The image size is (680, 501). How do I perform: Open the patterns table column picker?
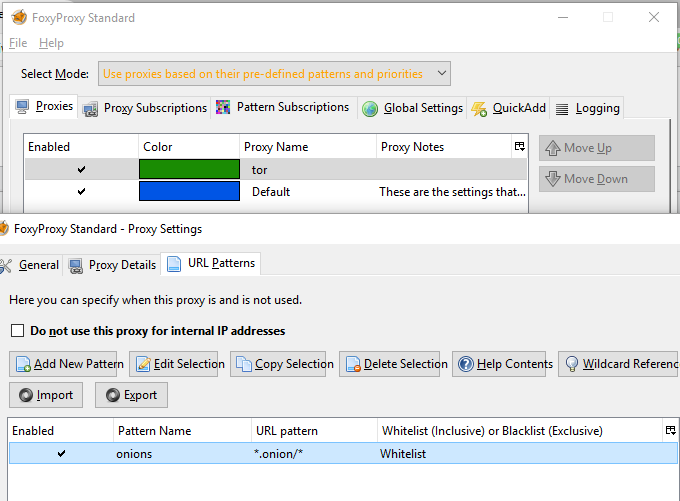tap(670, 430)
